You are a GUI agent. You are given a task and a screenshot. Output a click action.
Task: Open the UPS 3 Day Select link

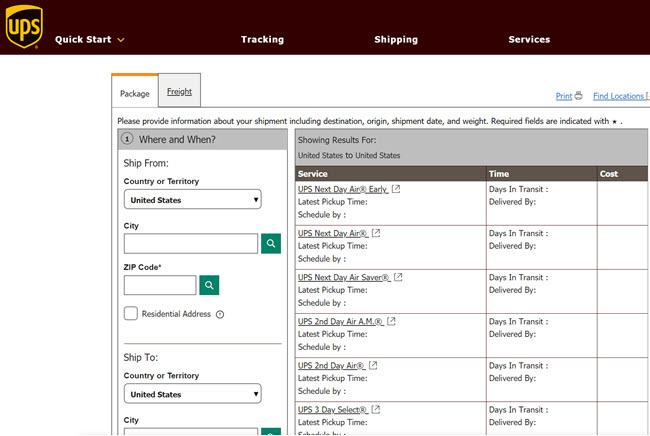pyautogui.click(x=333, y=409)
